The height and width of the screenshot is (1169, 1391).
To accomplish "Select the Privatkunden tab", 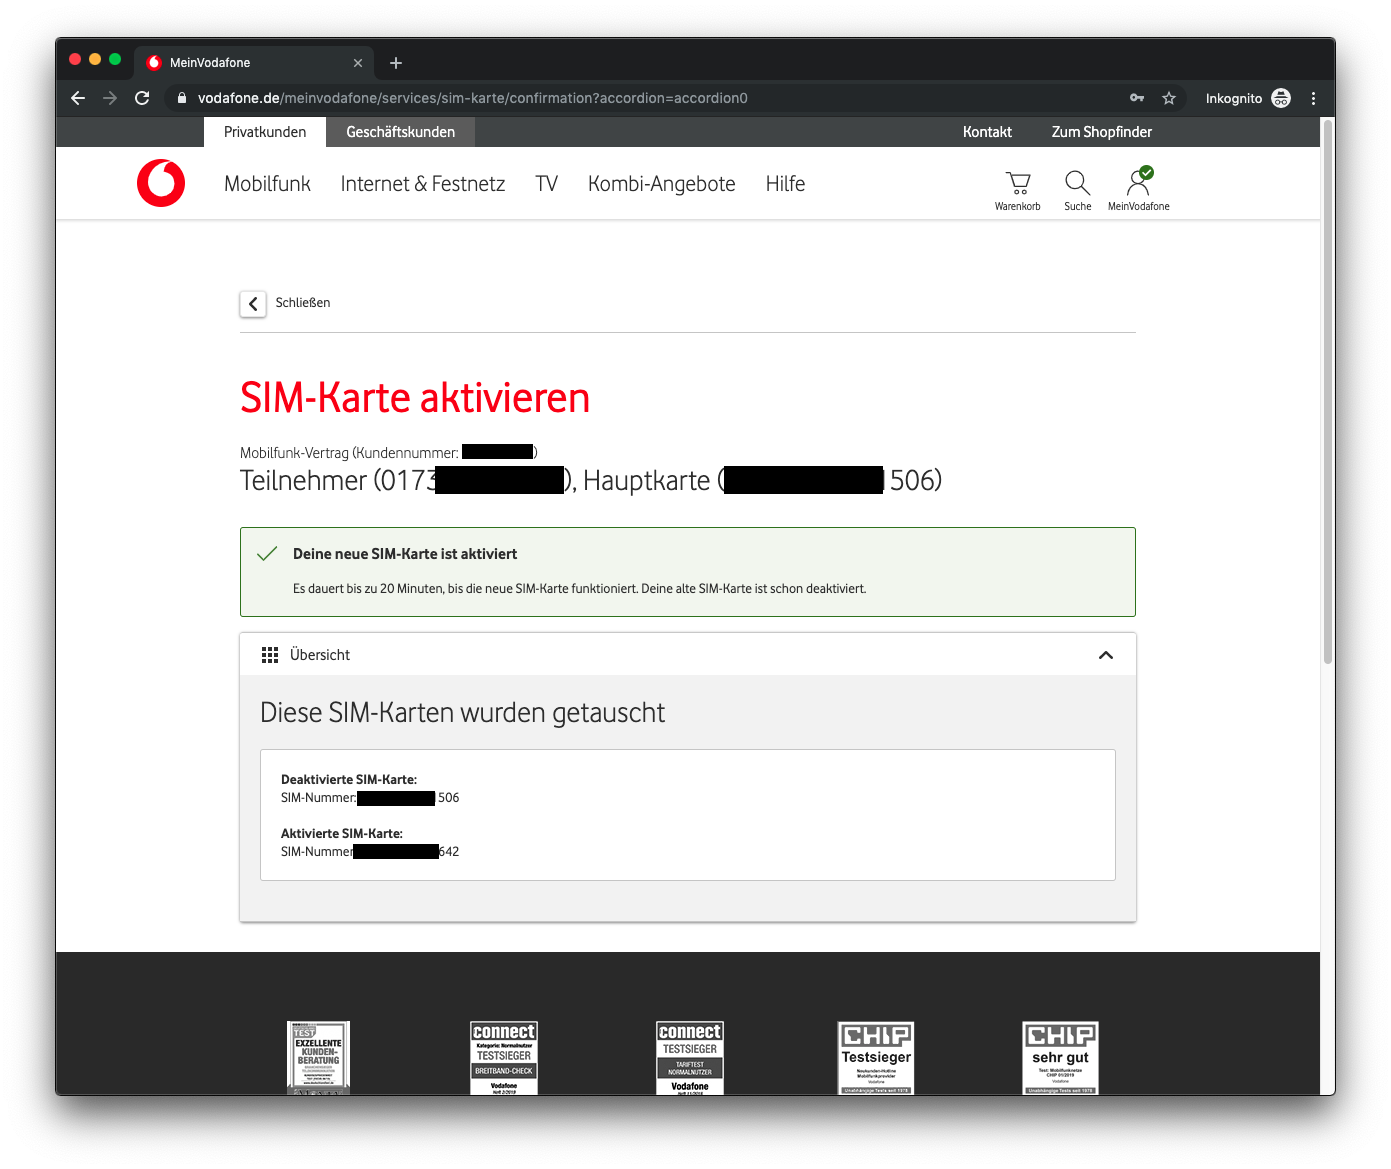I will pos(265,132).
